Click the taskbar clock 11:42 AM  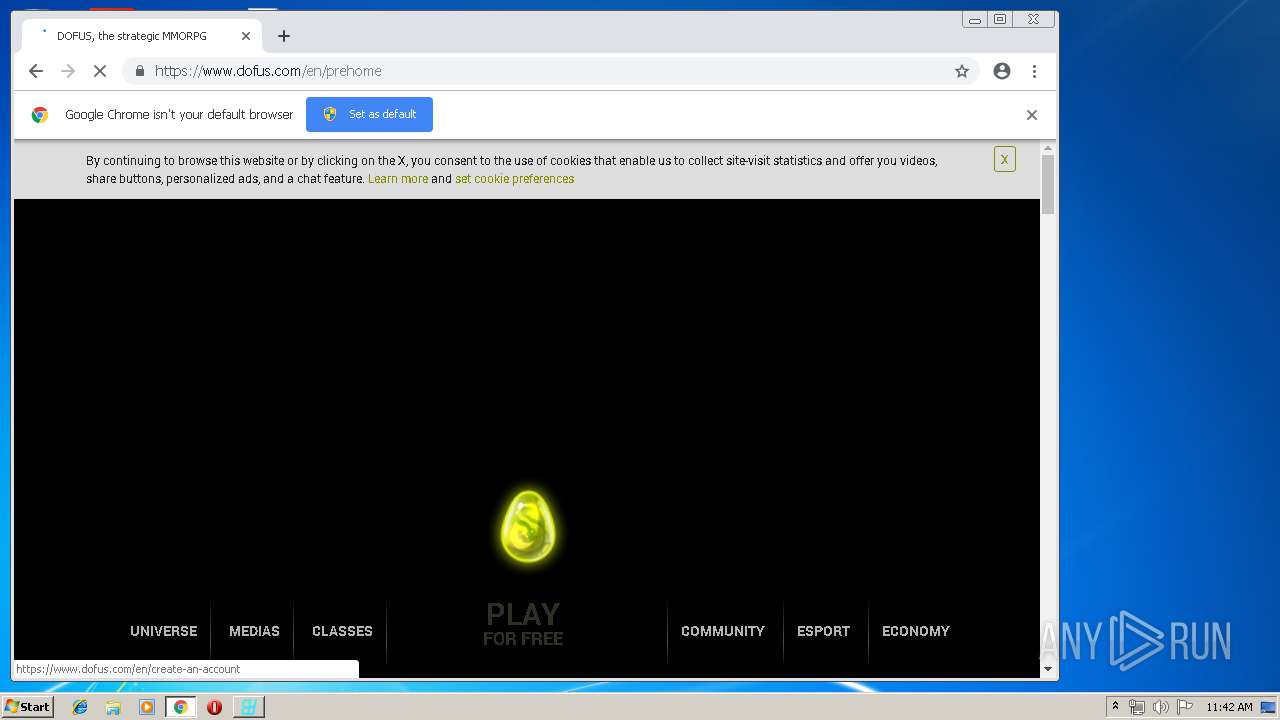tap(1229, 707)
